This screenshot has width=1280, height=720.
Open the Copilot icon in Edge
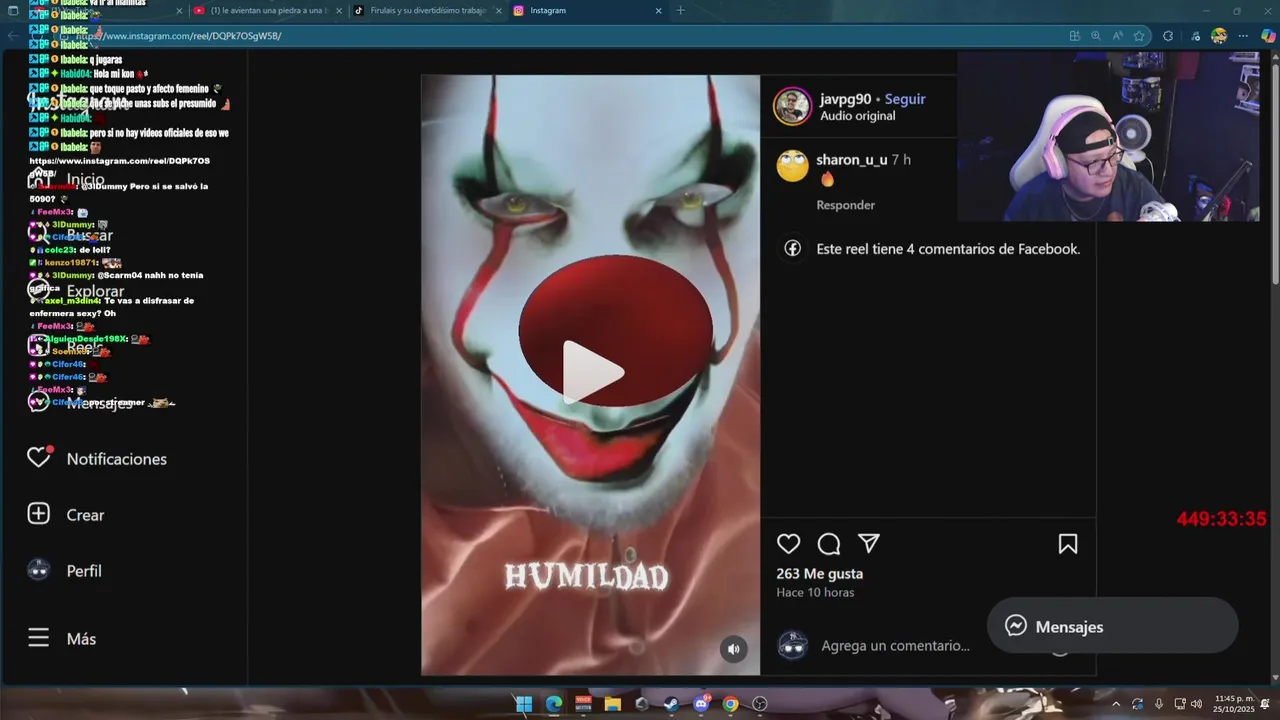(x=1268, y=36)
